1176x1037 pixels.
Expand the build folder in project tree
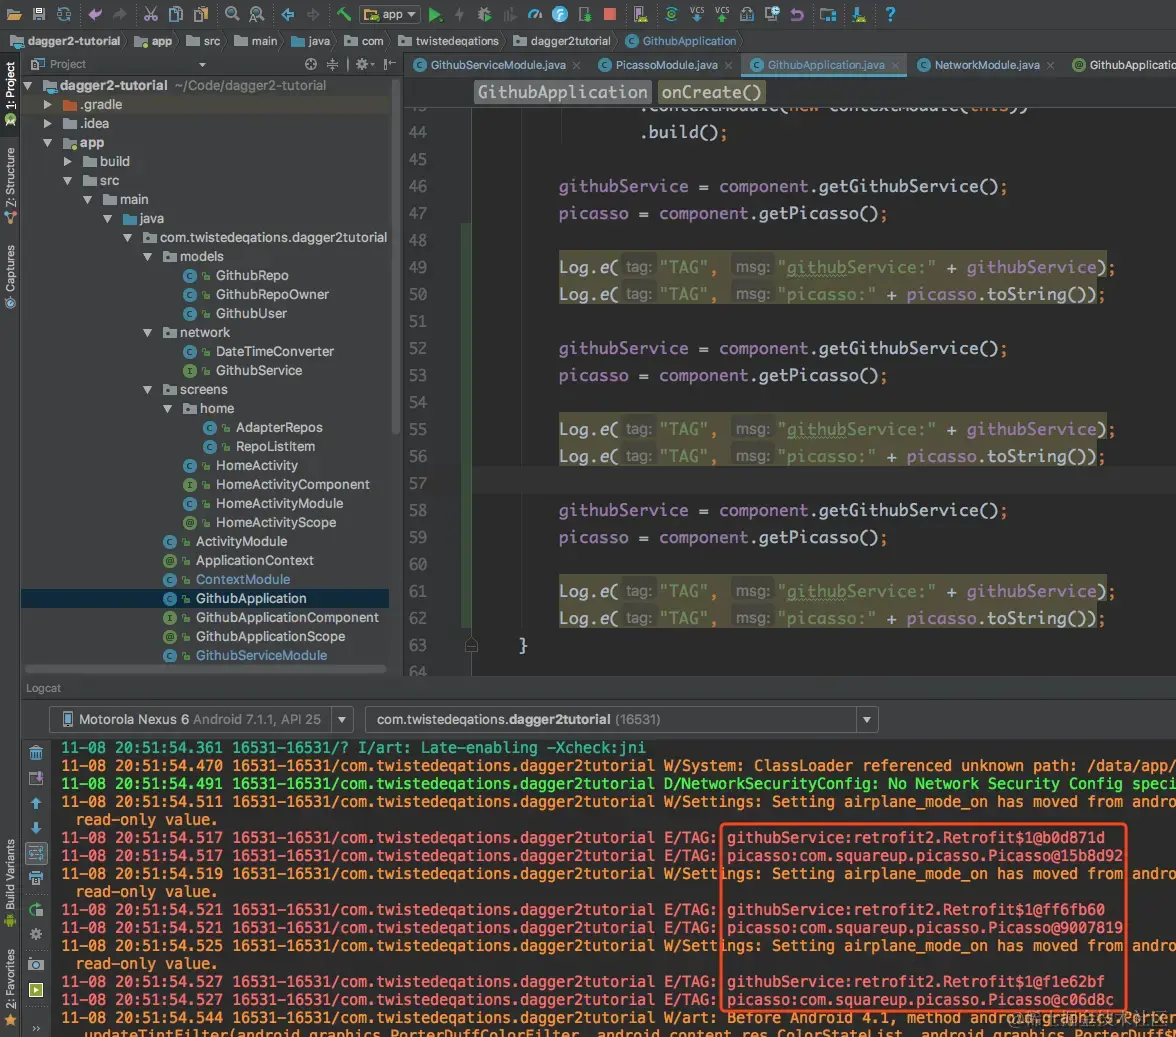point(68,162)
